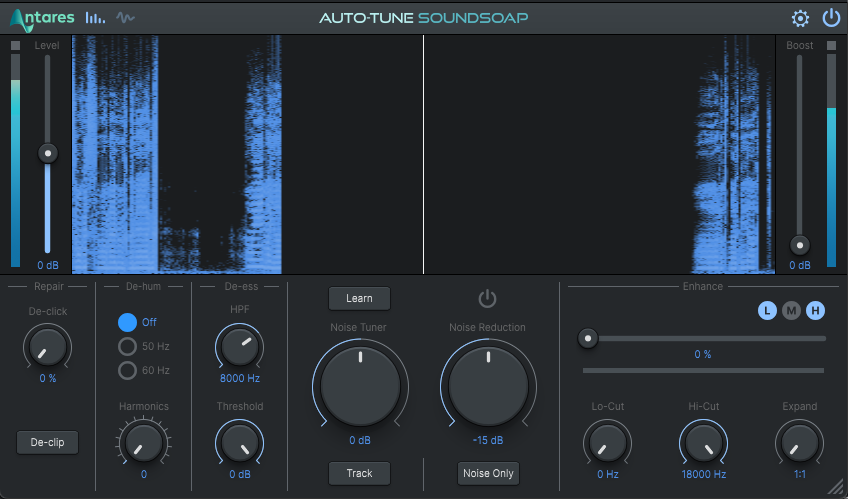Click the Boost slider handle
The image size is (848, 499).
(x=800, y=245)
